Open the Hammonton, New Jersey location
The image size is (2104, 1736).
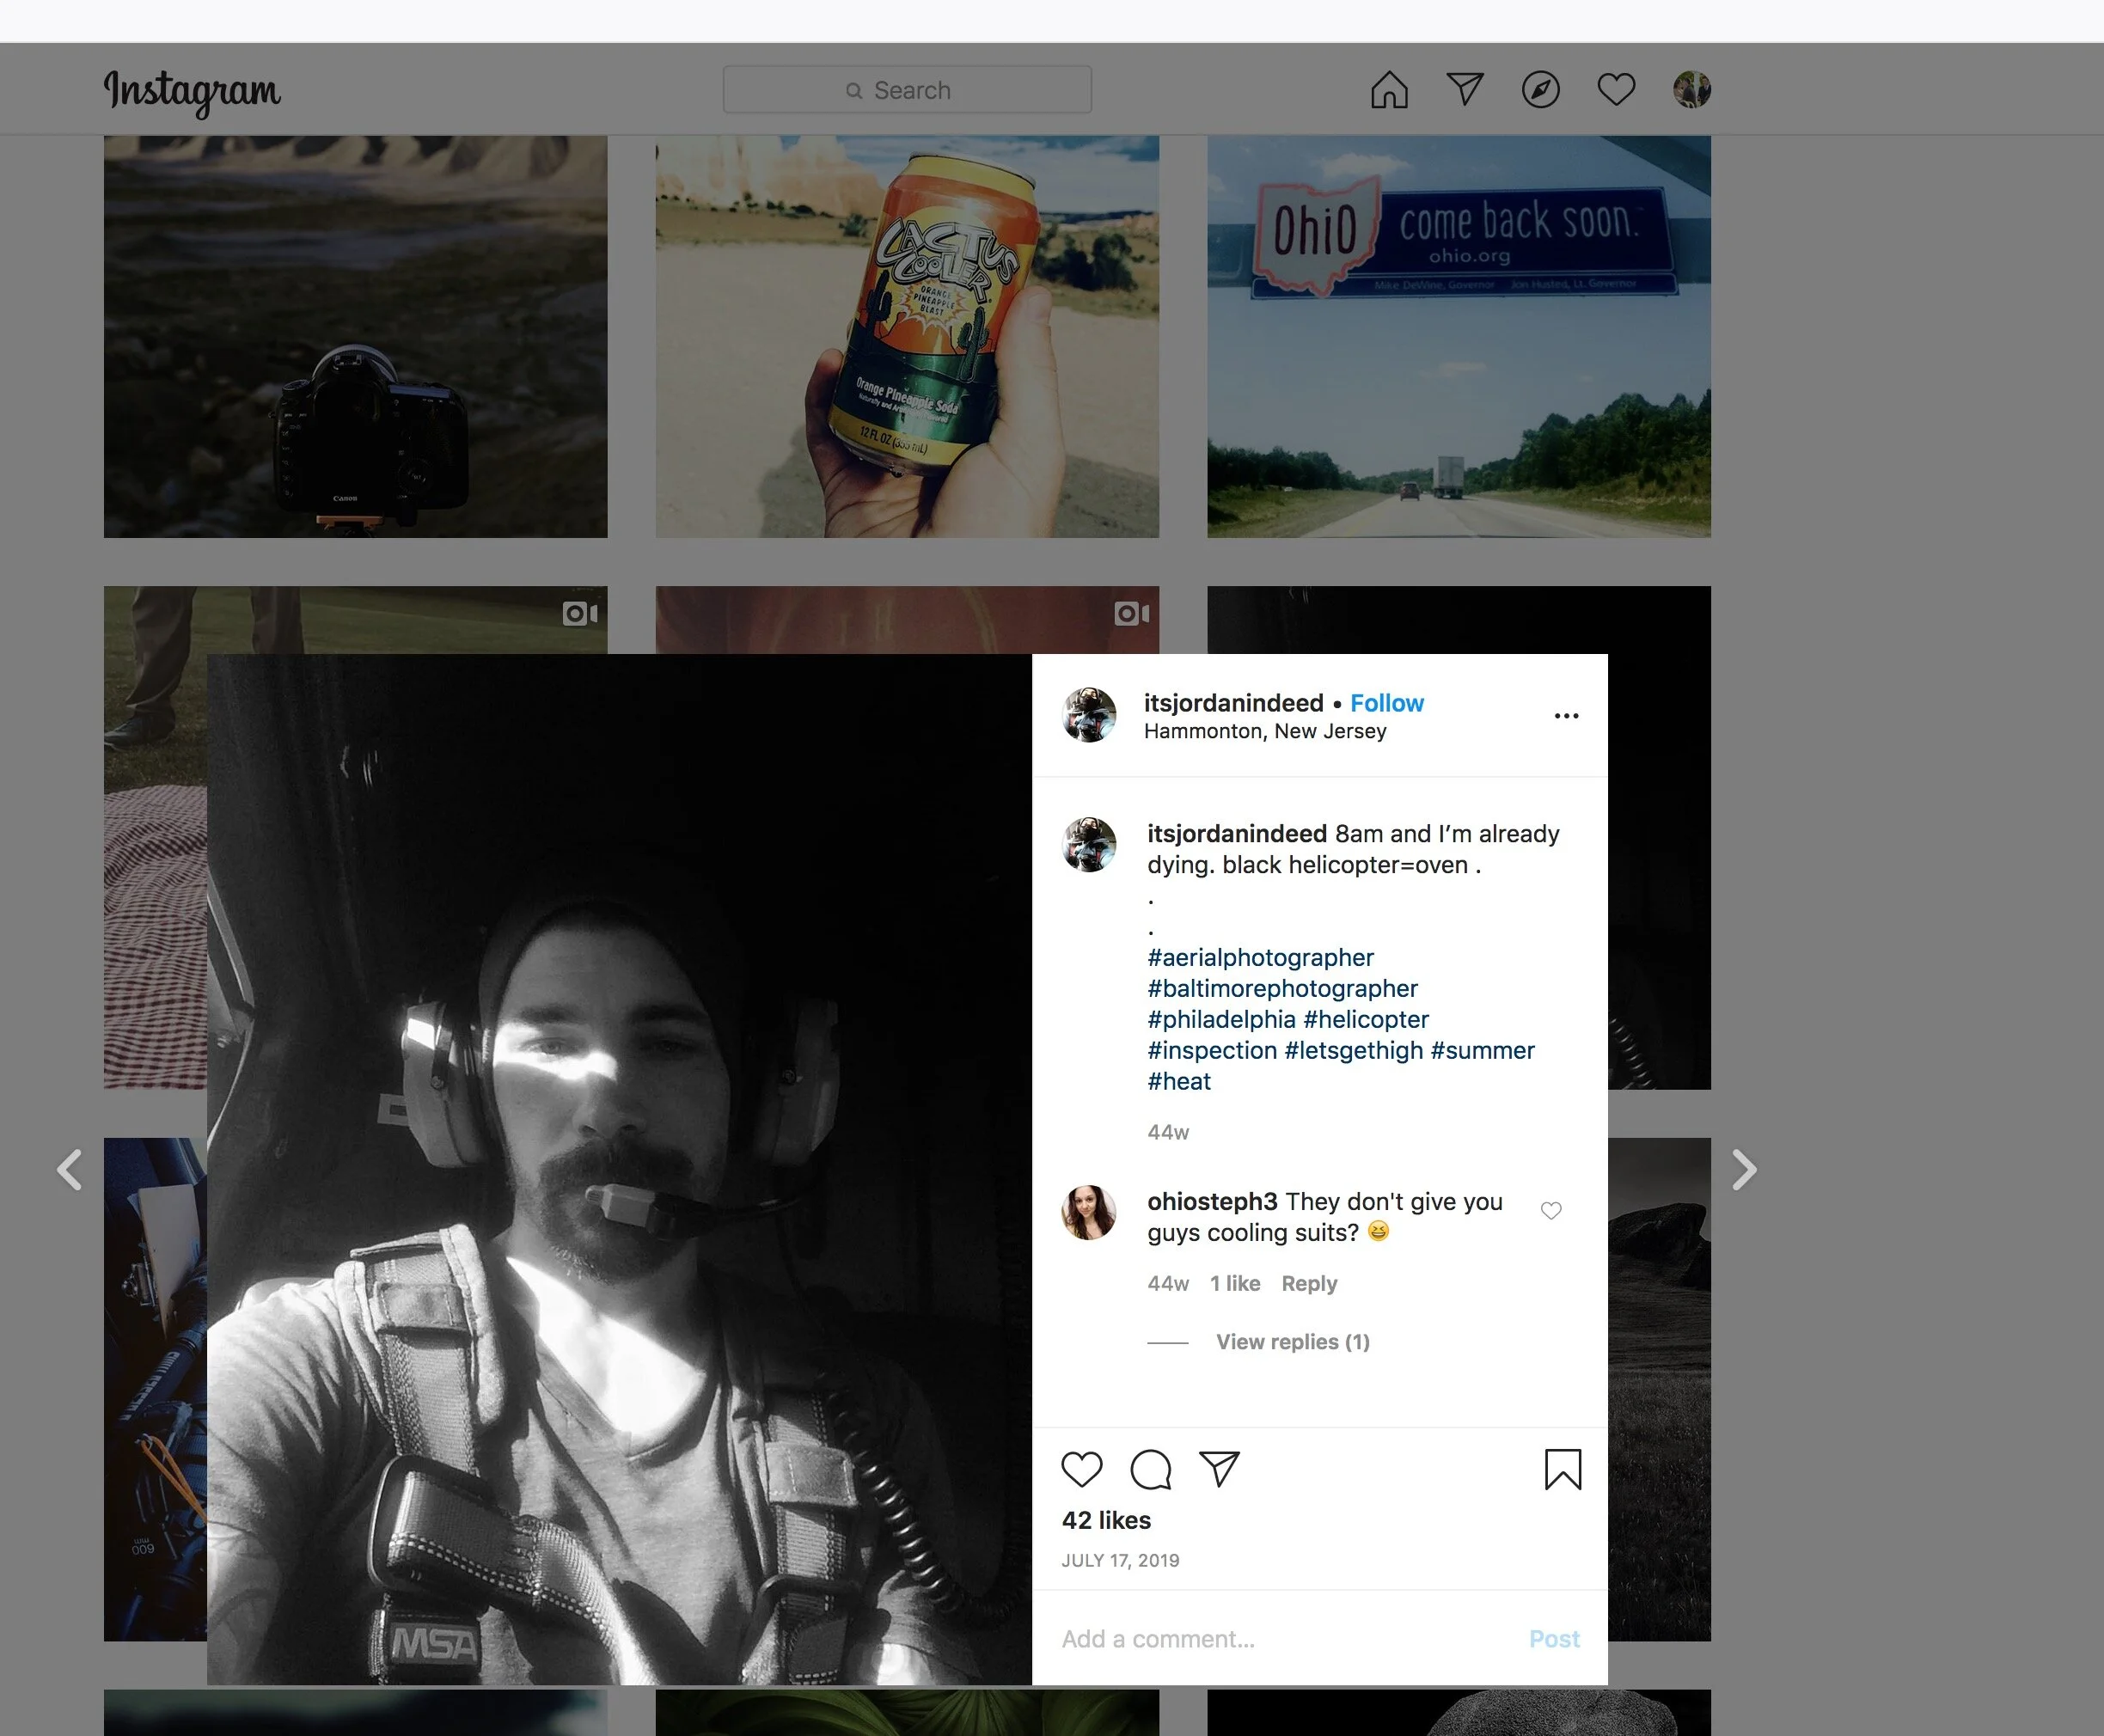[x=1264, y=732]
